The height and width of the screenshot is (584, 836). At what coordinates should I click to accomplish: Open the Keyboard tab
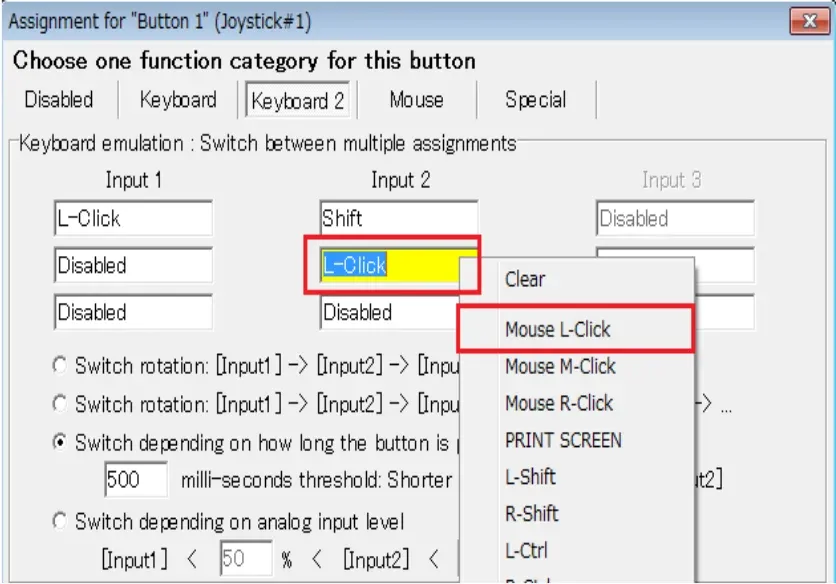178,100
